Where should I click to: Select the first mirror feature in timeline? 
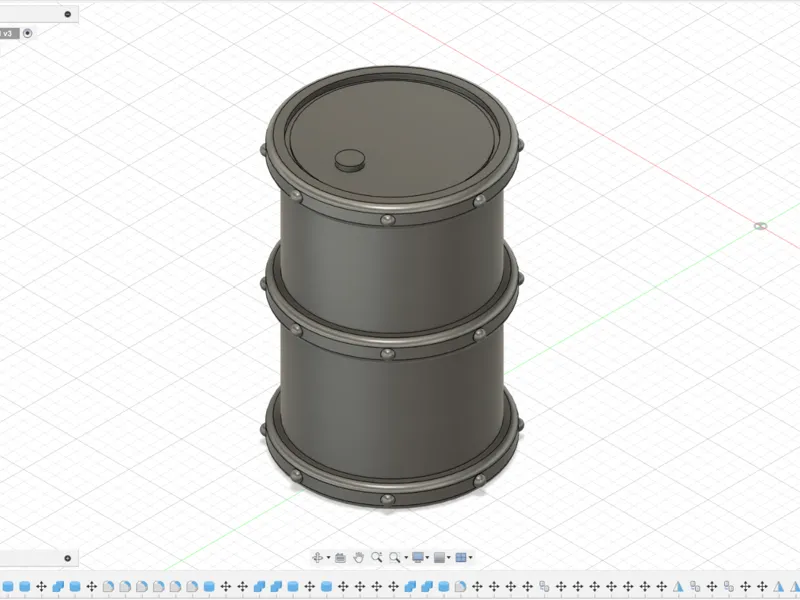678,587
